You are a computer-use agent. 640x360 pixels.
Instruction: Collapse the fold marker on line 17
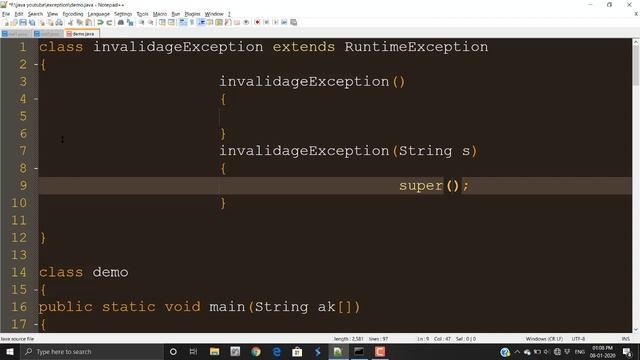click(x=36, y=325)
